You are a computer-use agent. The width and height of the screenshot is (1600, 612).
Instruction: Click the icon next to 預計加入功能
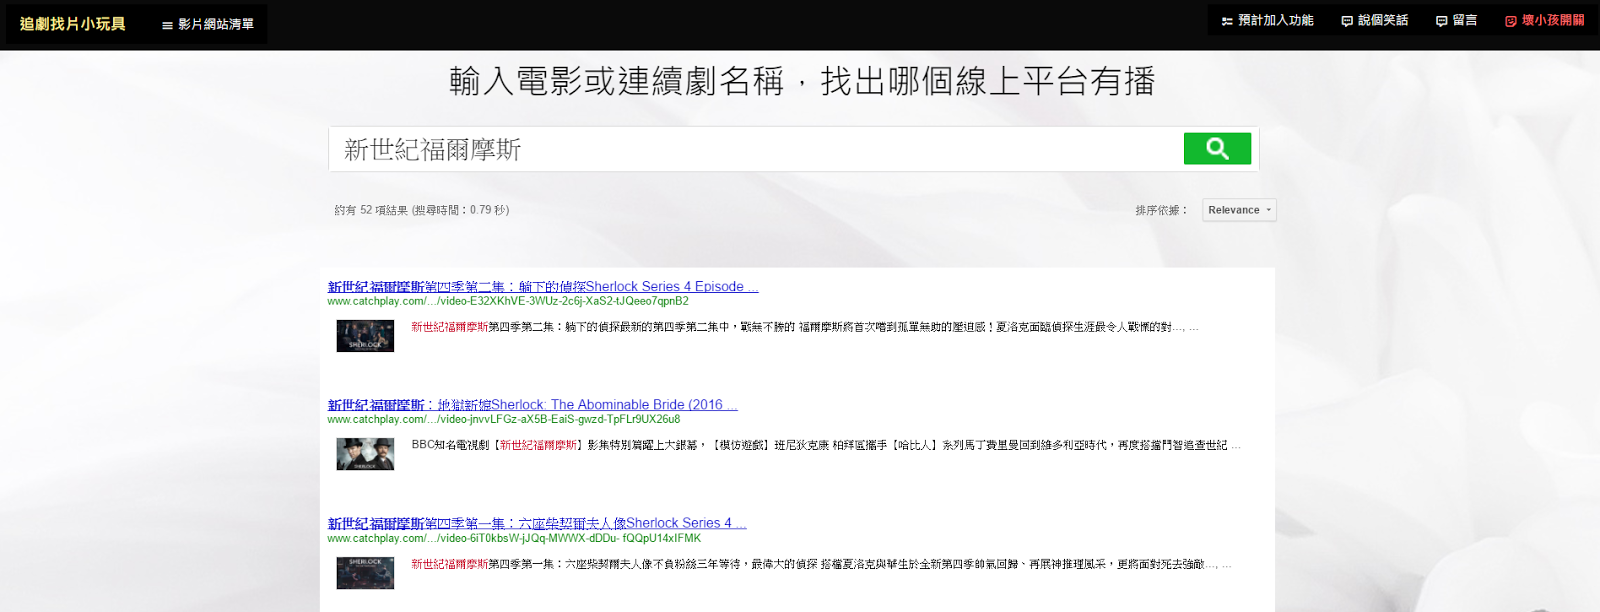pyautogui.click(x=1227, y=21)
